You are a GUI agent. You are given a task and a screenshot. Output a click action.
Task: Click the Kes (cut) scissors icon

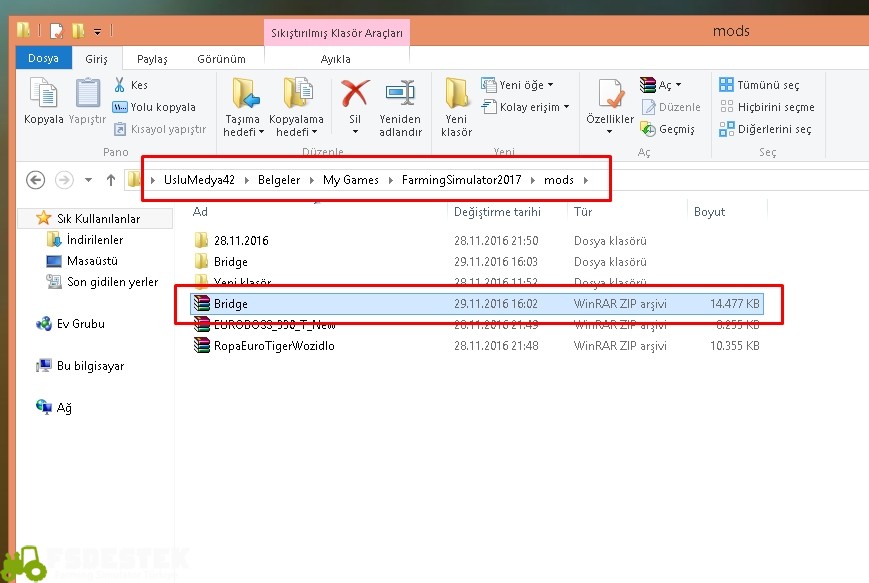[x=121, y=85]
